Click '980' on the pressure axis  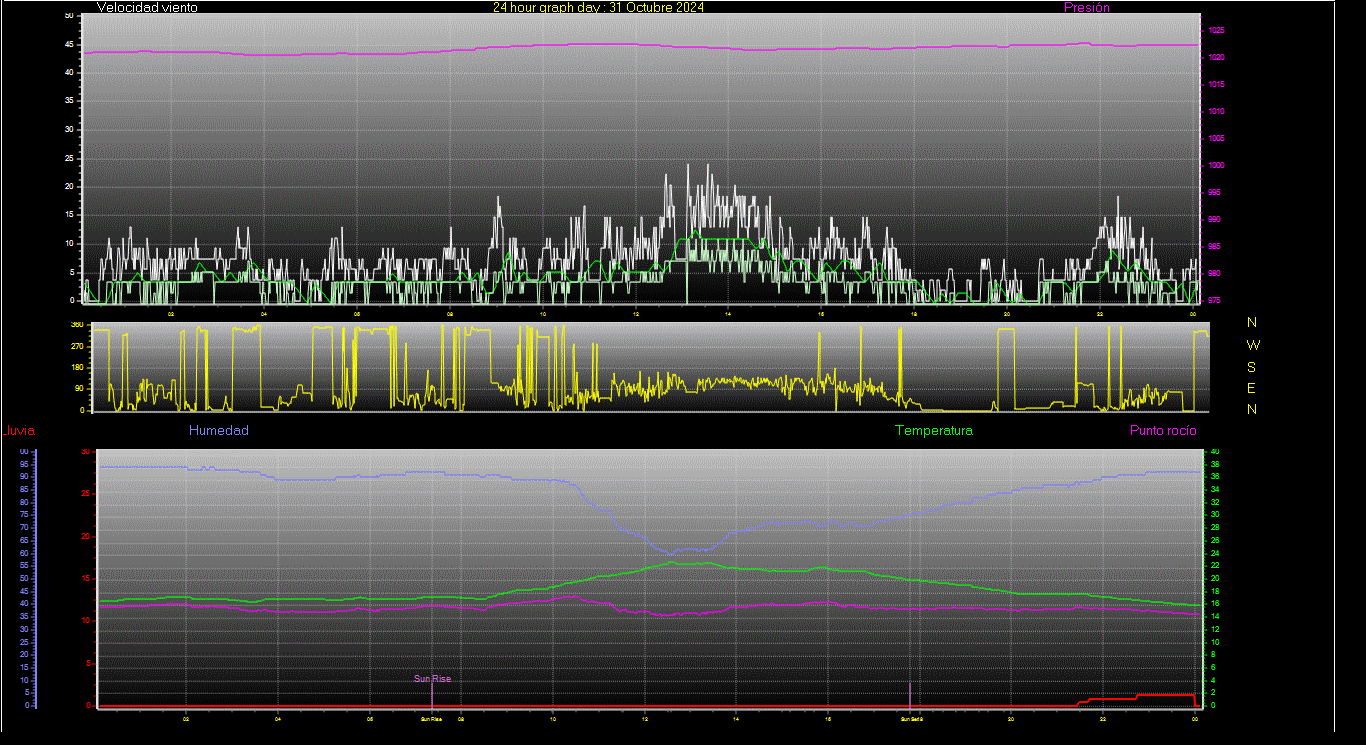coord(1213,274)
